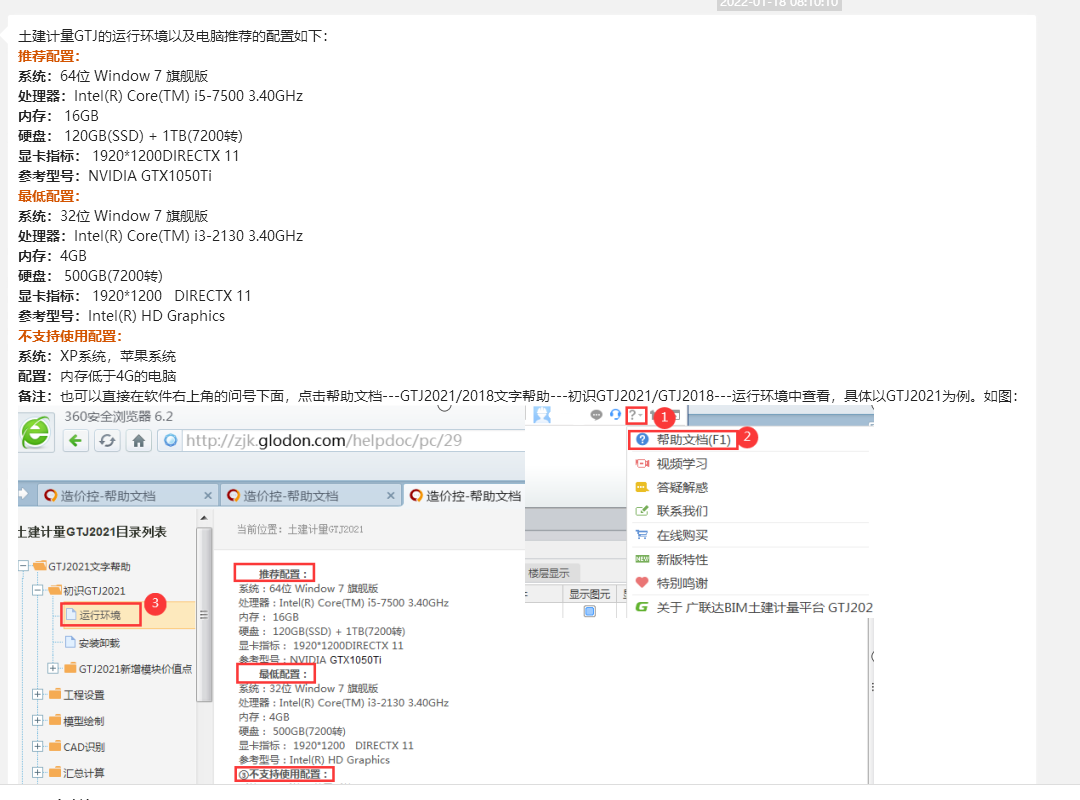Open the 安装卸载 tree item
Image resolution: width=1080 pixels, height=800 pixels.
(x=99, y=643)
